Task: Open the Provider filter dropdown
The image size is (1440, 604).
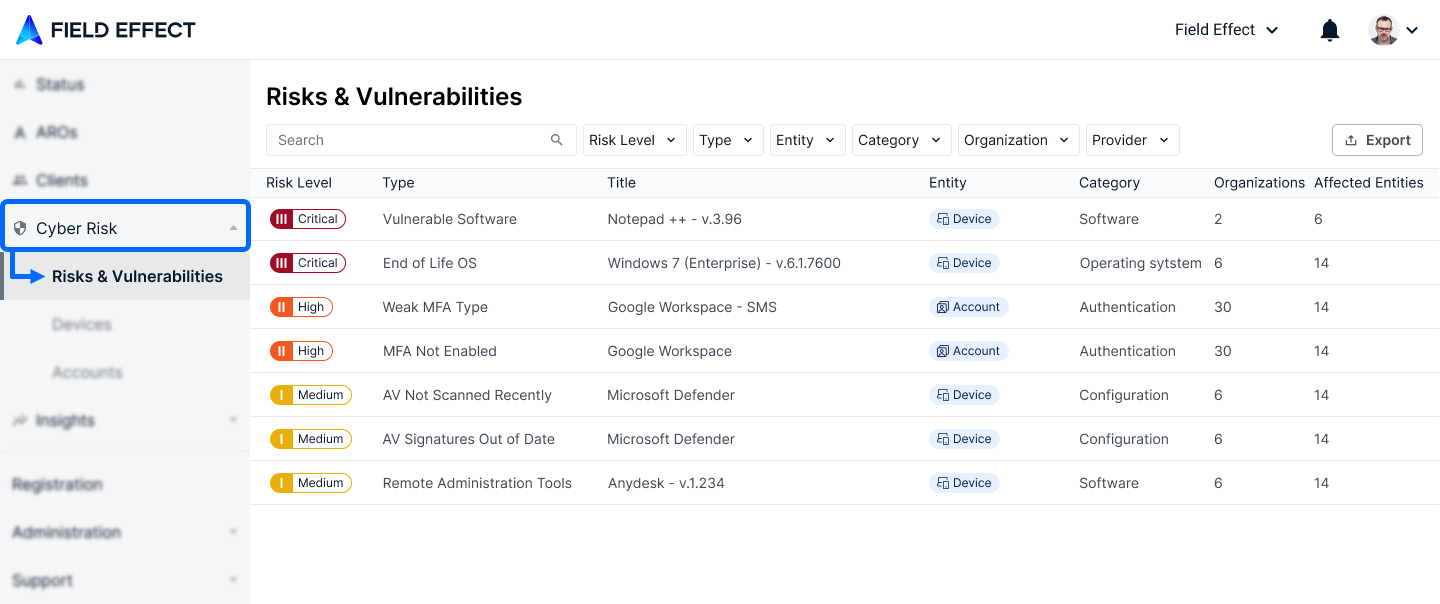Action: [1133, 140]
